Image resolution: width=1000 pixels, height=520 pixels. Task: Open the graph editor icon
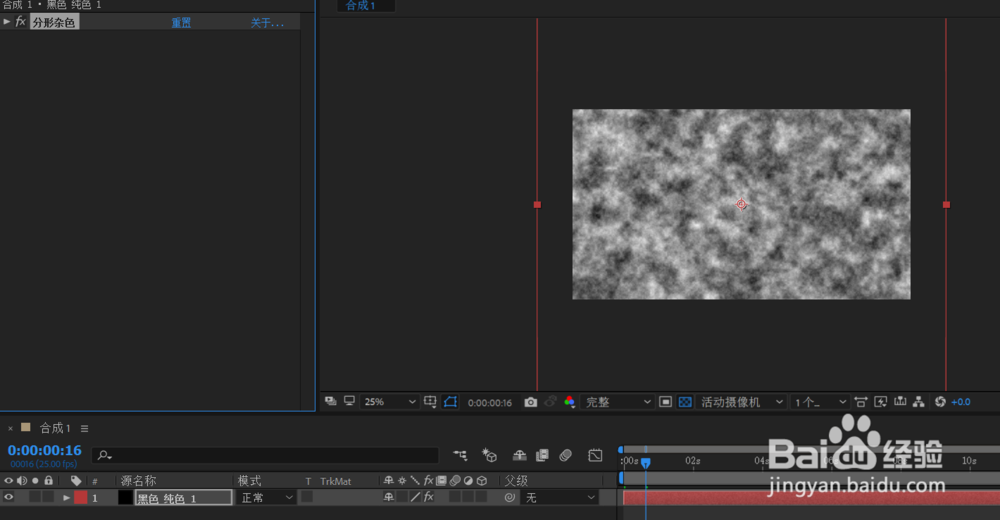[x=595, y=456]
